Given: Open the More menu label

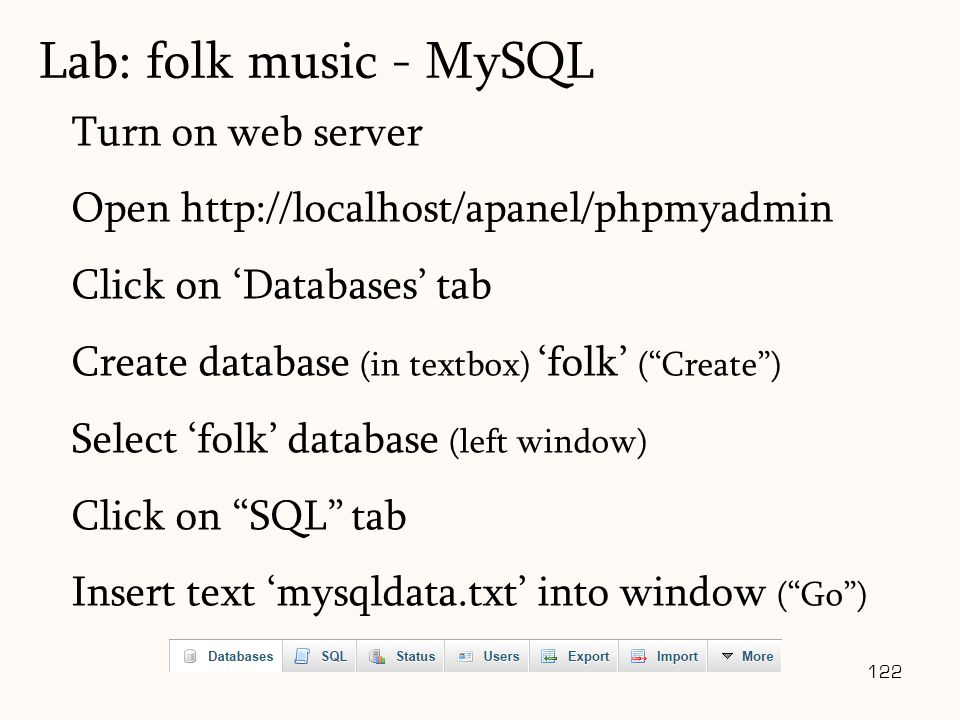Looking at the screenshot, I should pos(757,656).
